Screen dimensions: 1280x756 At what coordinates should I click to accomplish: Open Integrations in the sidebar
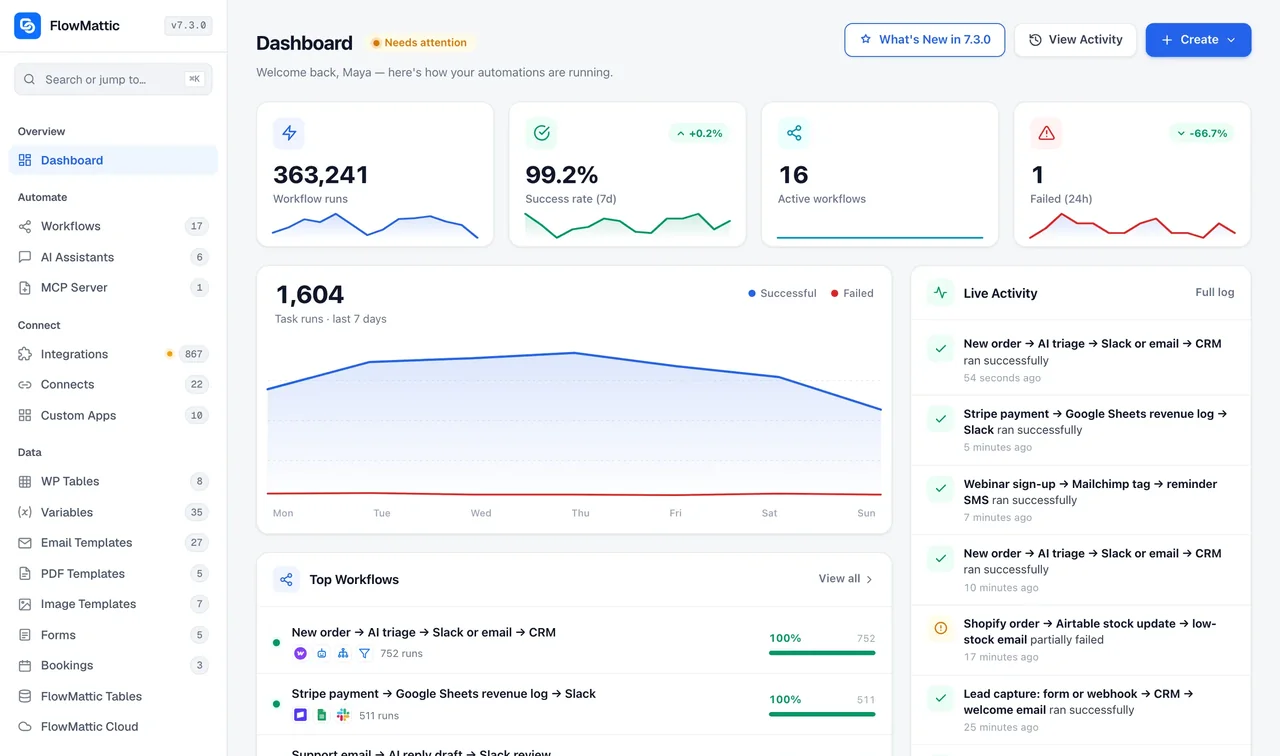[x=113, y=354]
